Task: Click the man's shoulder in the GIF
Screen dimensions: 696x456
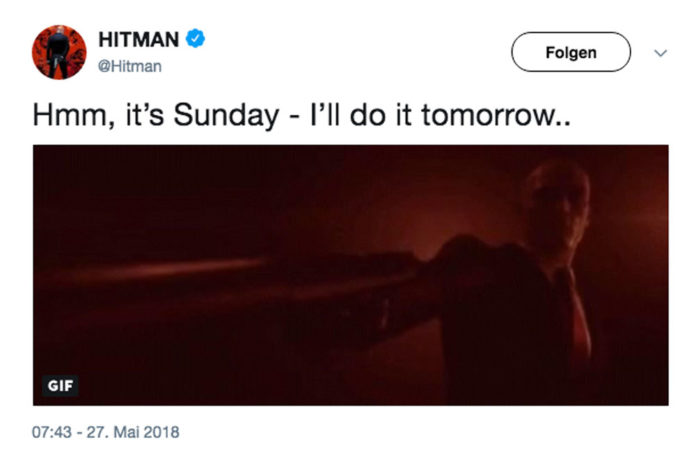Action: point(490,255)
